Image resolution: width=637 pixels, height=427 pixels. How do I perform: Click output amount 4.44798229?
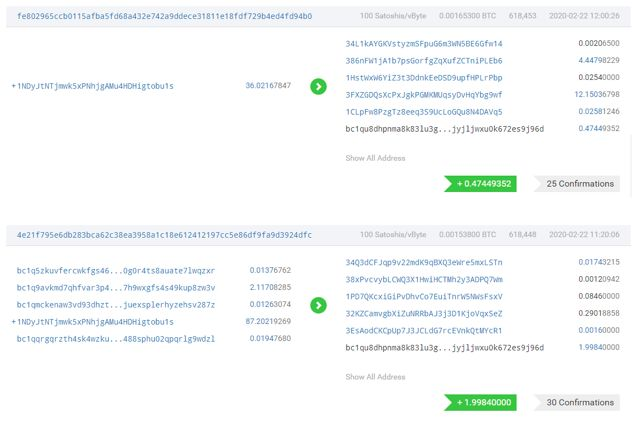pyautogui.click(x=599, y=60)
